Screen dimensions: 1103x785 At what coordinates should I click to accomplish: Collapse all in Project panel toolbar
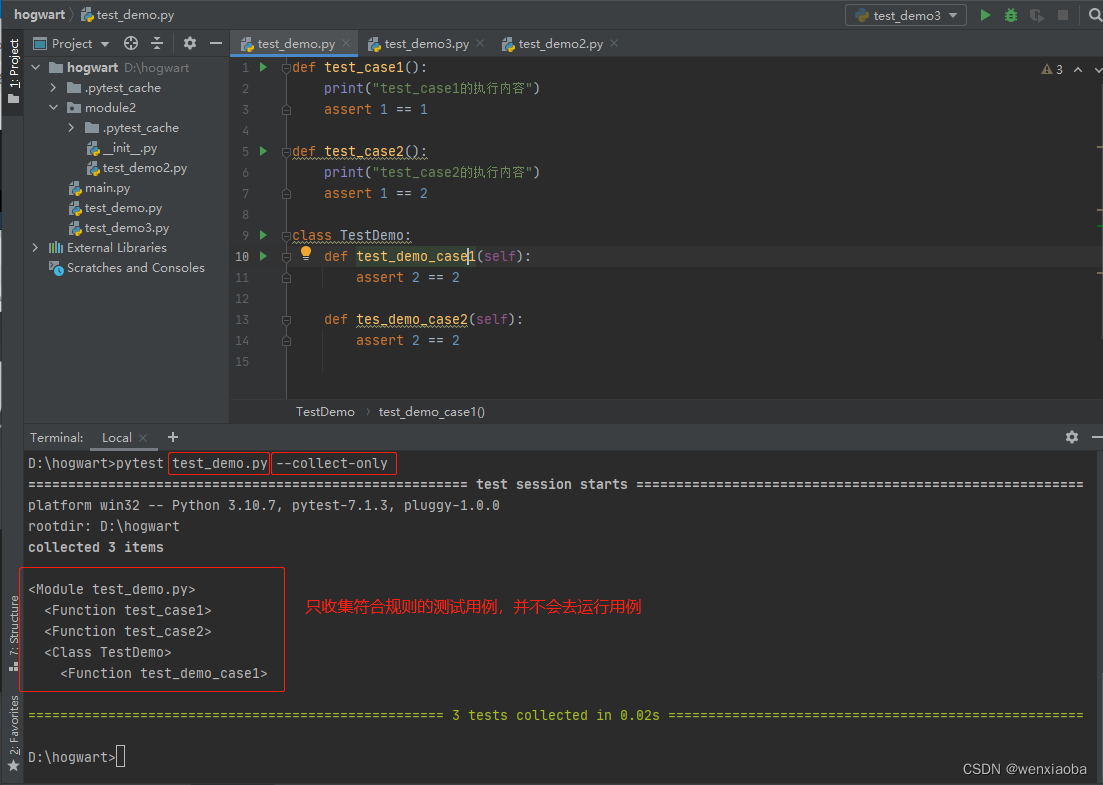coord(157,43)
